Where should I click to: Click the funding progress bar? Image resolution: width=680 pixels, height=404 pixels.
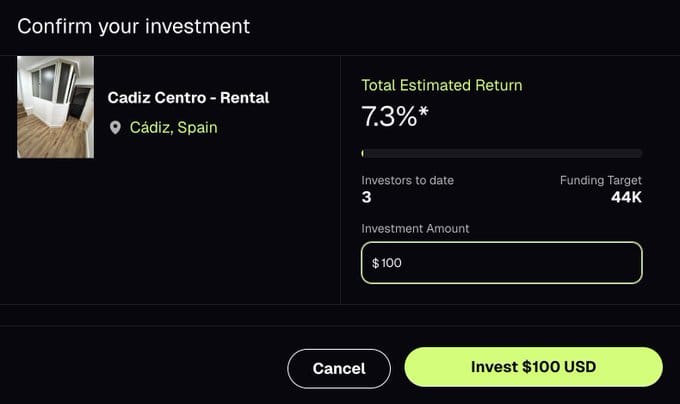(x=502, y=153)
